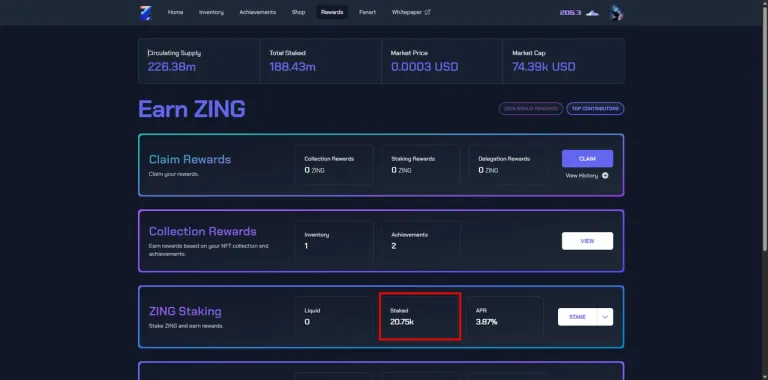Switch to the Fanart page
The height and width of the screenshot is (380, 768).
point(367,12)
